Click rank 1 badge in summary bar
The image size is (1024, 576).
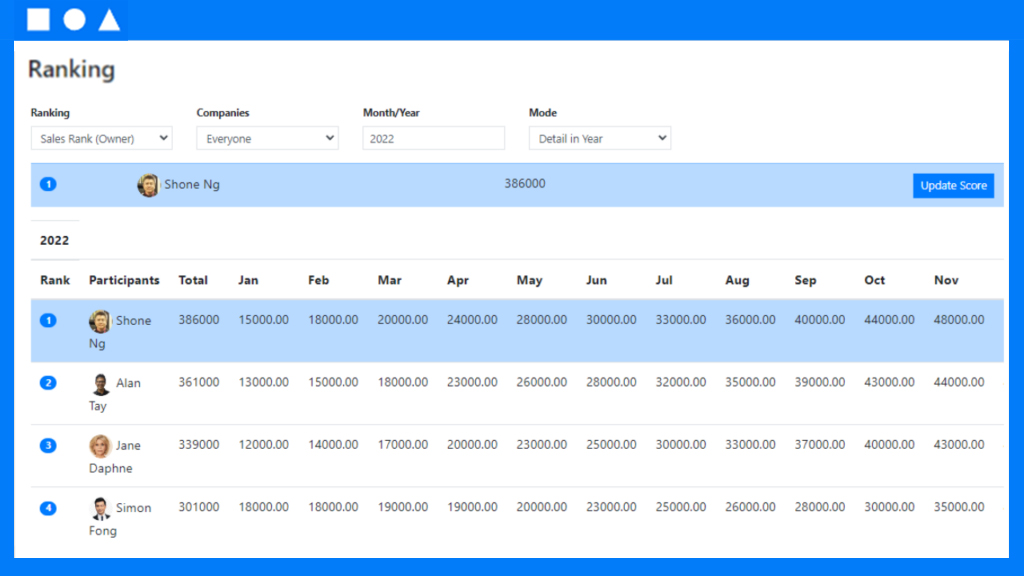tap(48, 184)
